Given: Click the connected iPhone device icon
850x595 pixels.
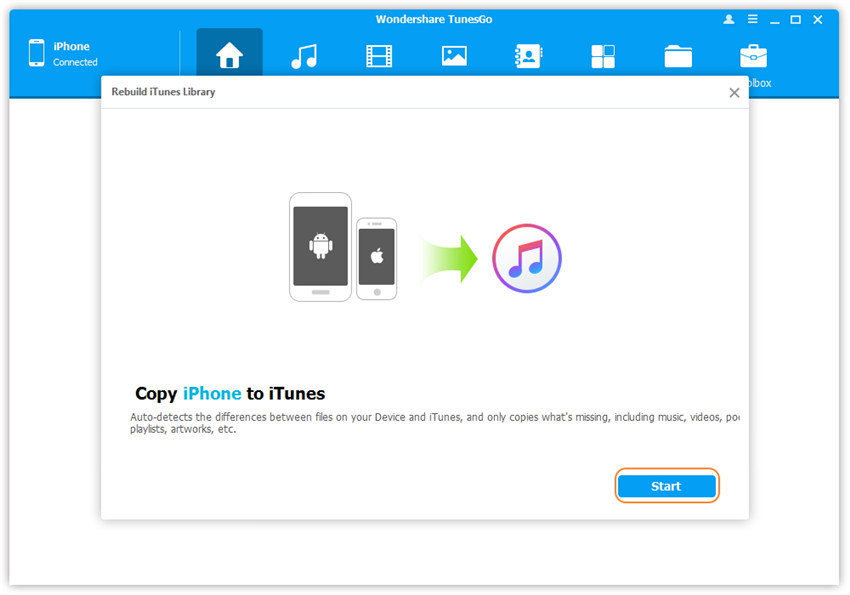Looking at the screenshot, I should coord(37,53).
